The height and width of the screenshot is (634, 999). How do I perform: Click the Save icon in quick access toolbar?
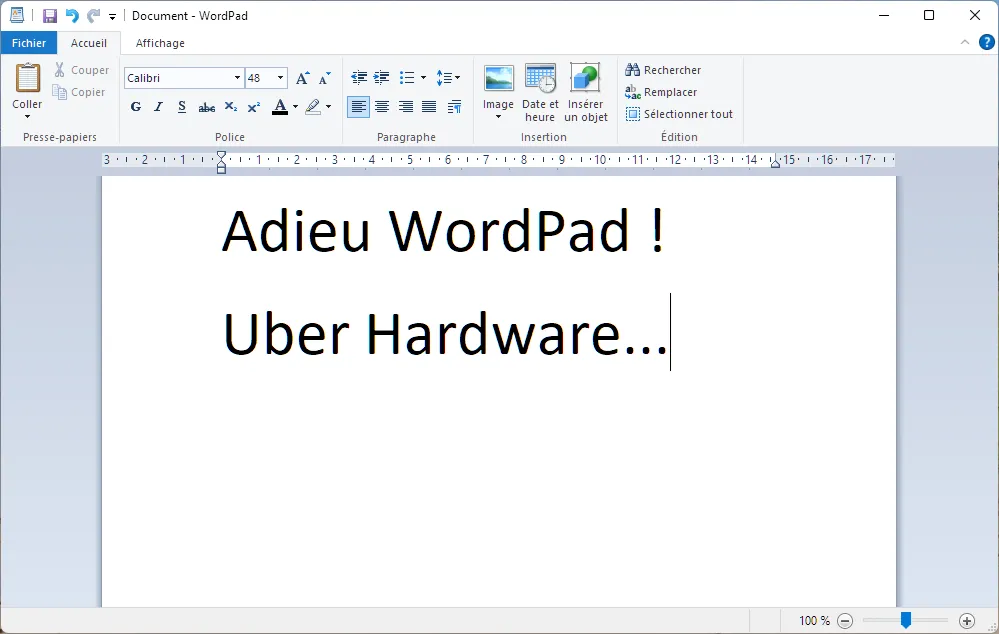pyautogui.click(x=50, y=15)
